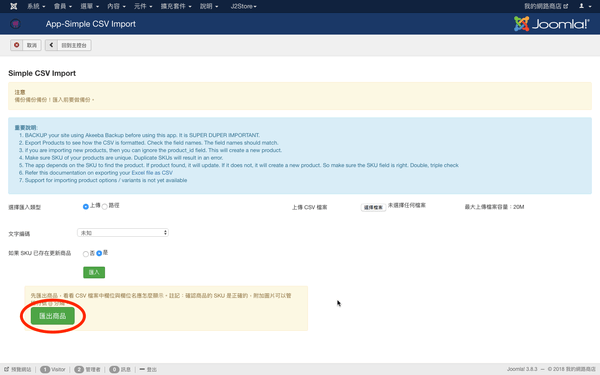Screen dimensions: 600x375
Task: Click 'Joomla! 3.8.3' version text in footer
Action: (x=522, y=369)
